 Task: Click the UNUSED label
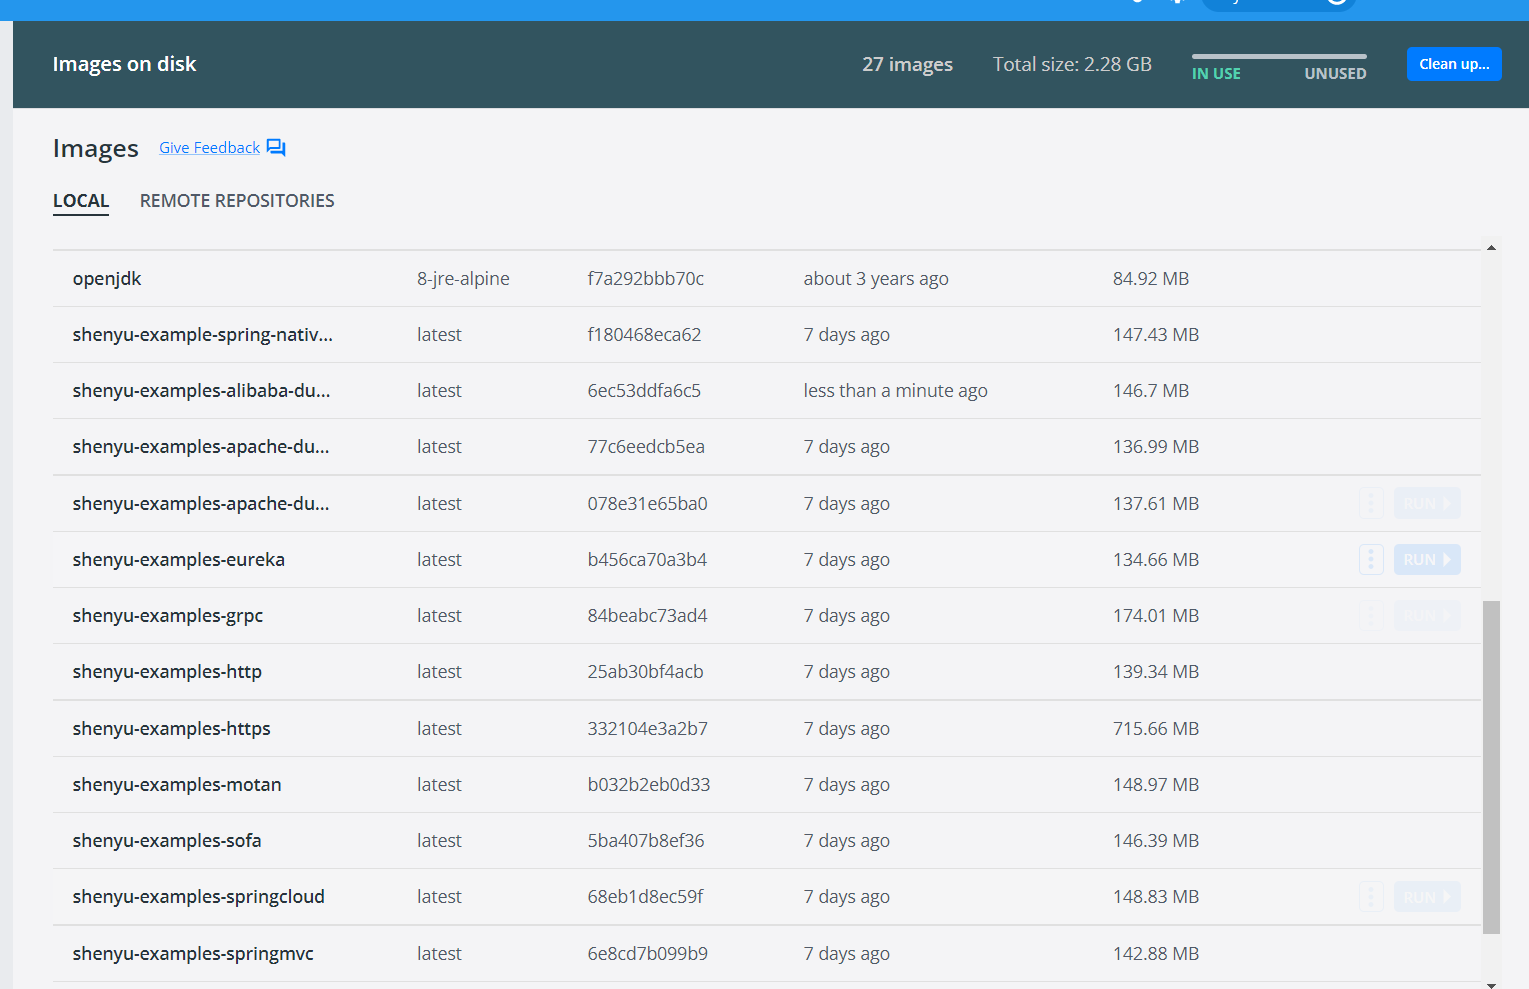click(1335, 74)
